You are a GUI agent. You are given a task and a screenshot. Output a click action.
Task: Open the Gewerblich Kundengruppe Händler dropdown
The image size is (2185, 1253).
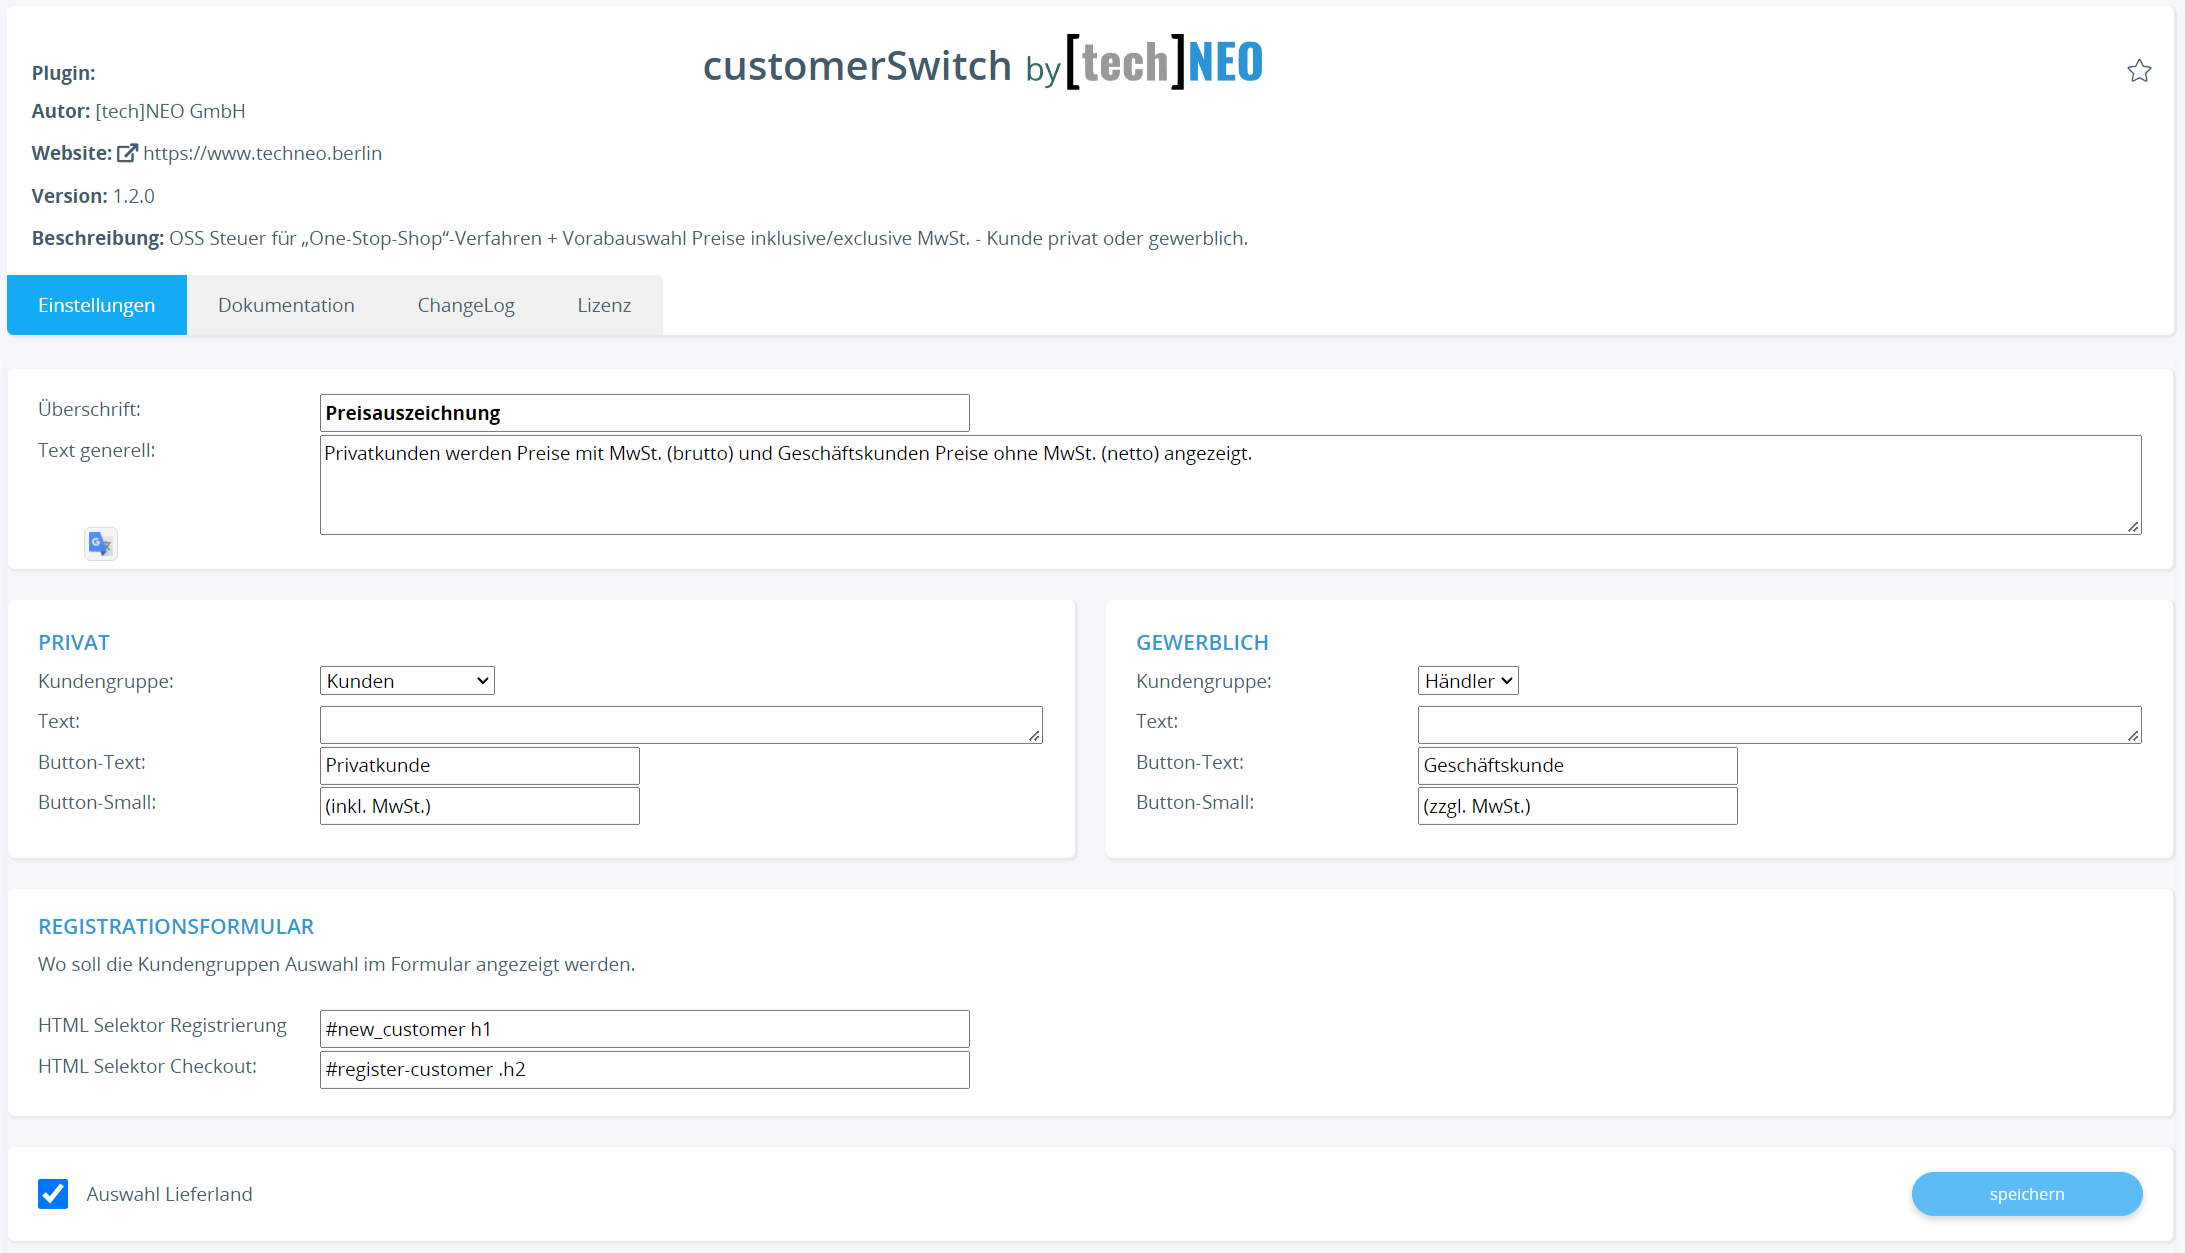pyautogui.click(x=1468, y=681)
